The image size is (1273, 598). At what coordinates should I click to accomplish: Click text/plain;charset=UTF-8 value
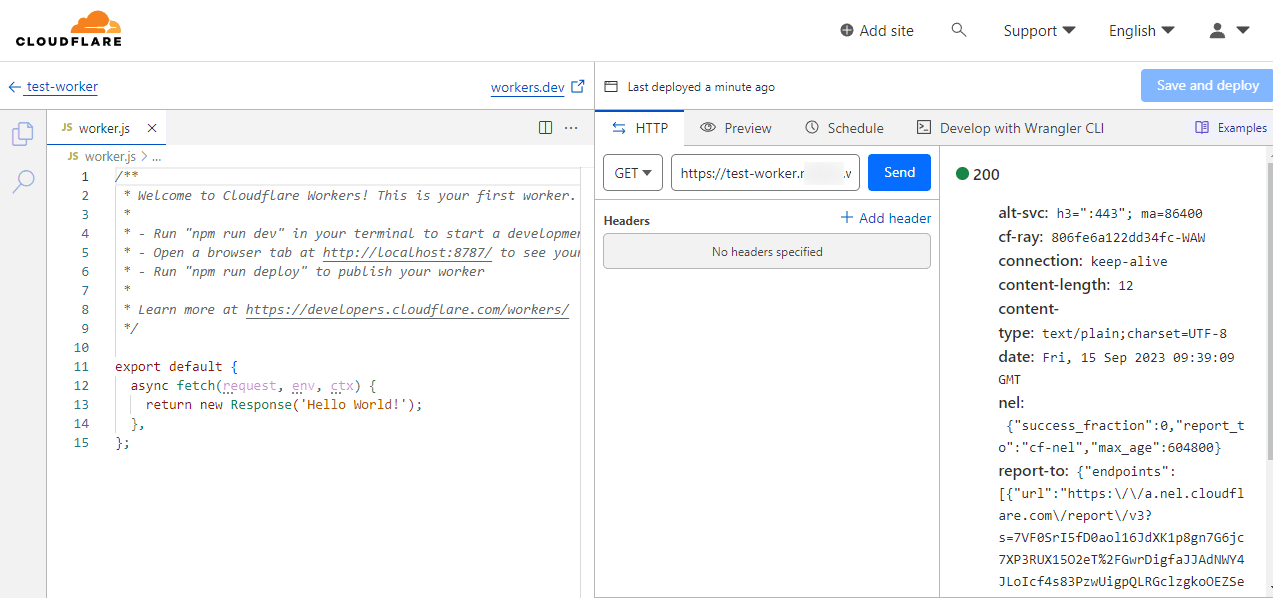[x=1134, y=334]
